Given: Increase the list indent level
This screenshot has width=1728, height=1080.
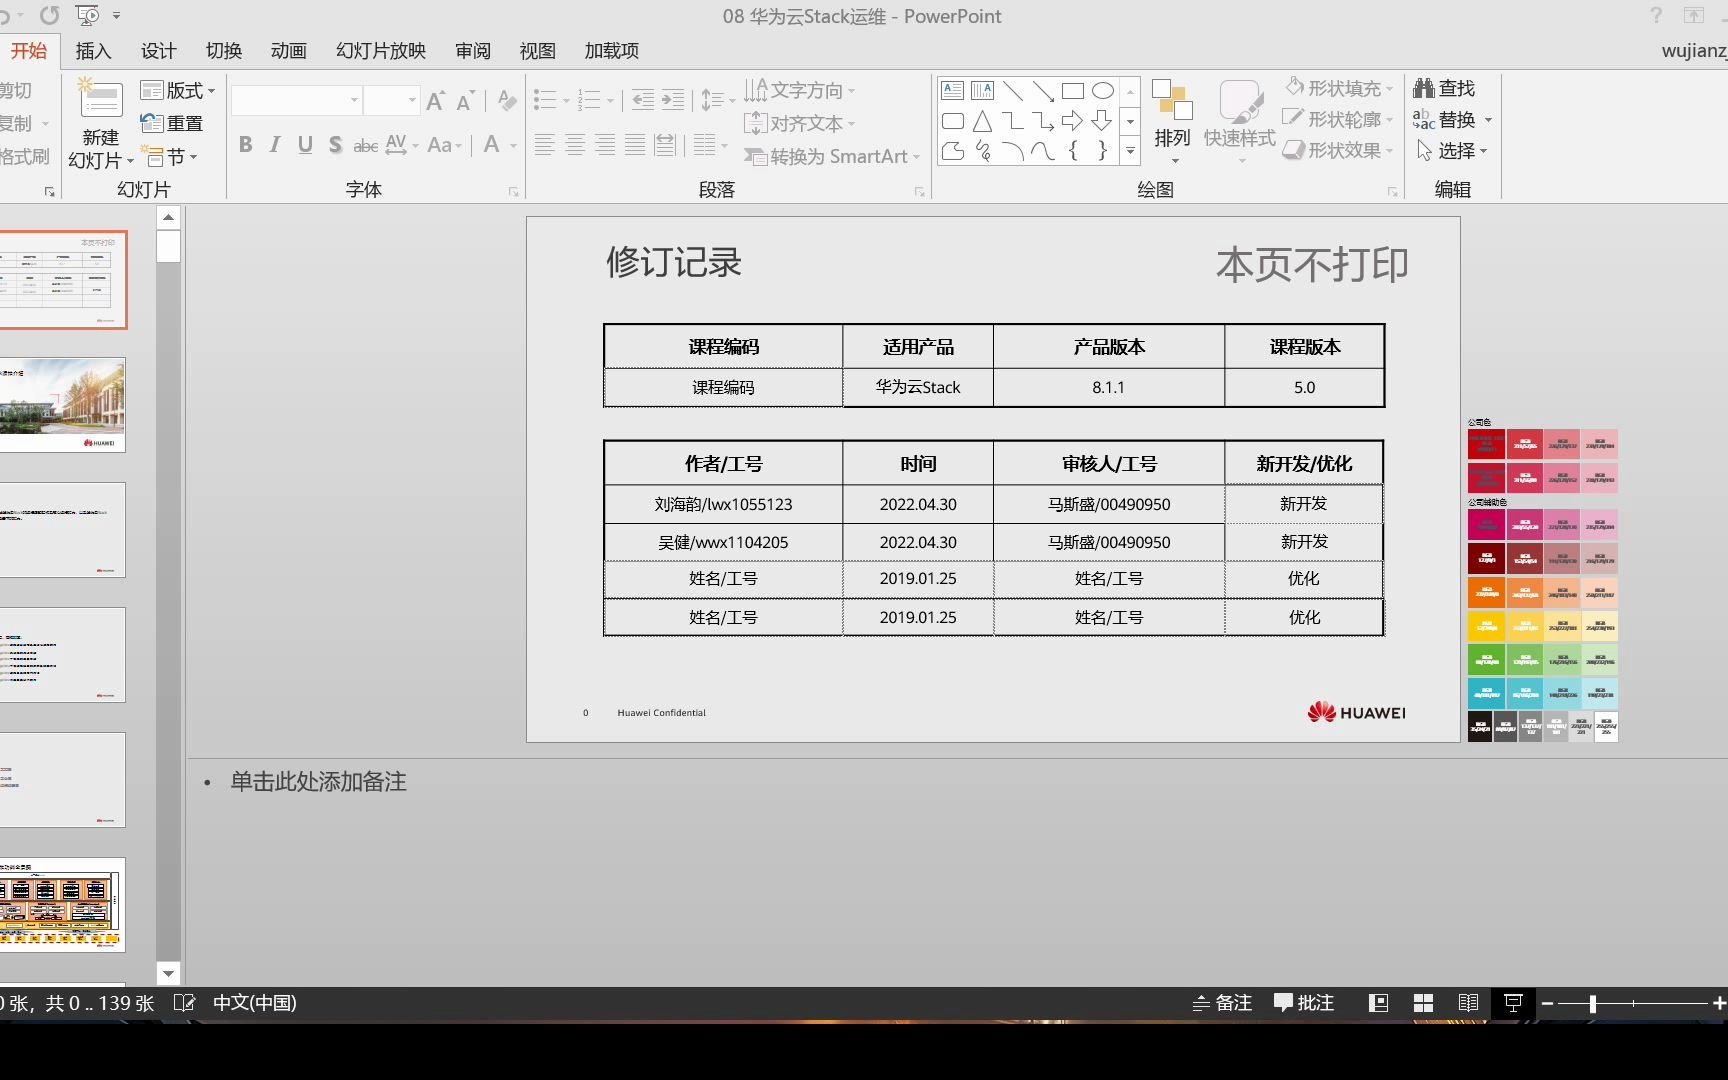Looking at the screenshot, I should [x=673, y=100].
